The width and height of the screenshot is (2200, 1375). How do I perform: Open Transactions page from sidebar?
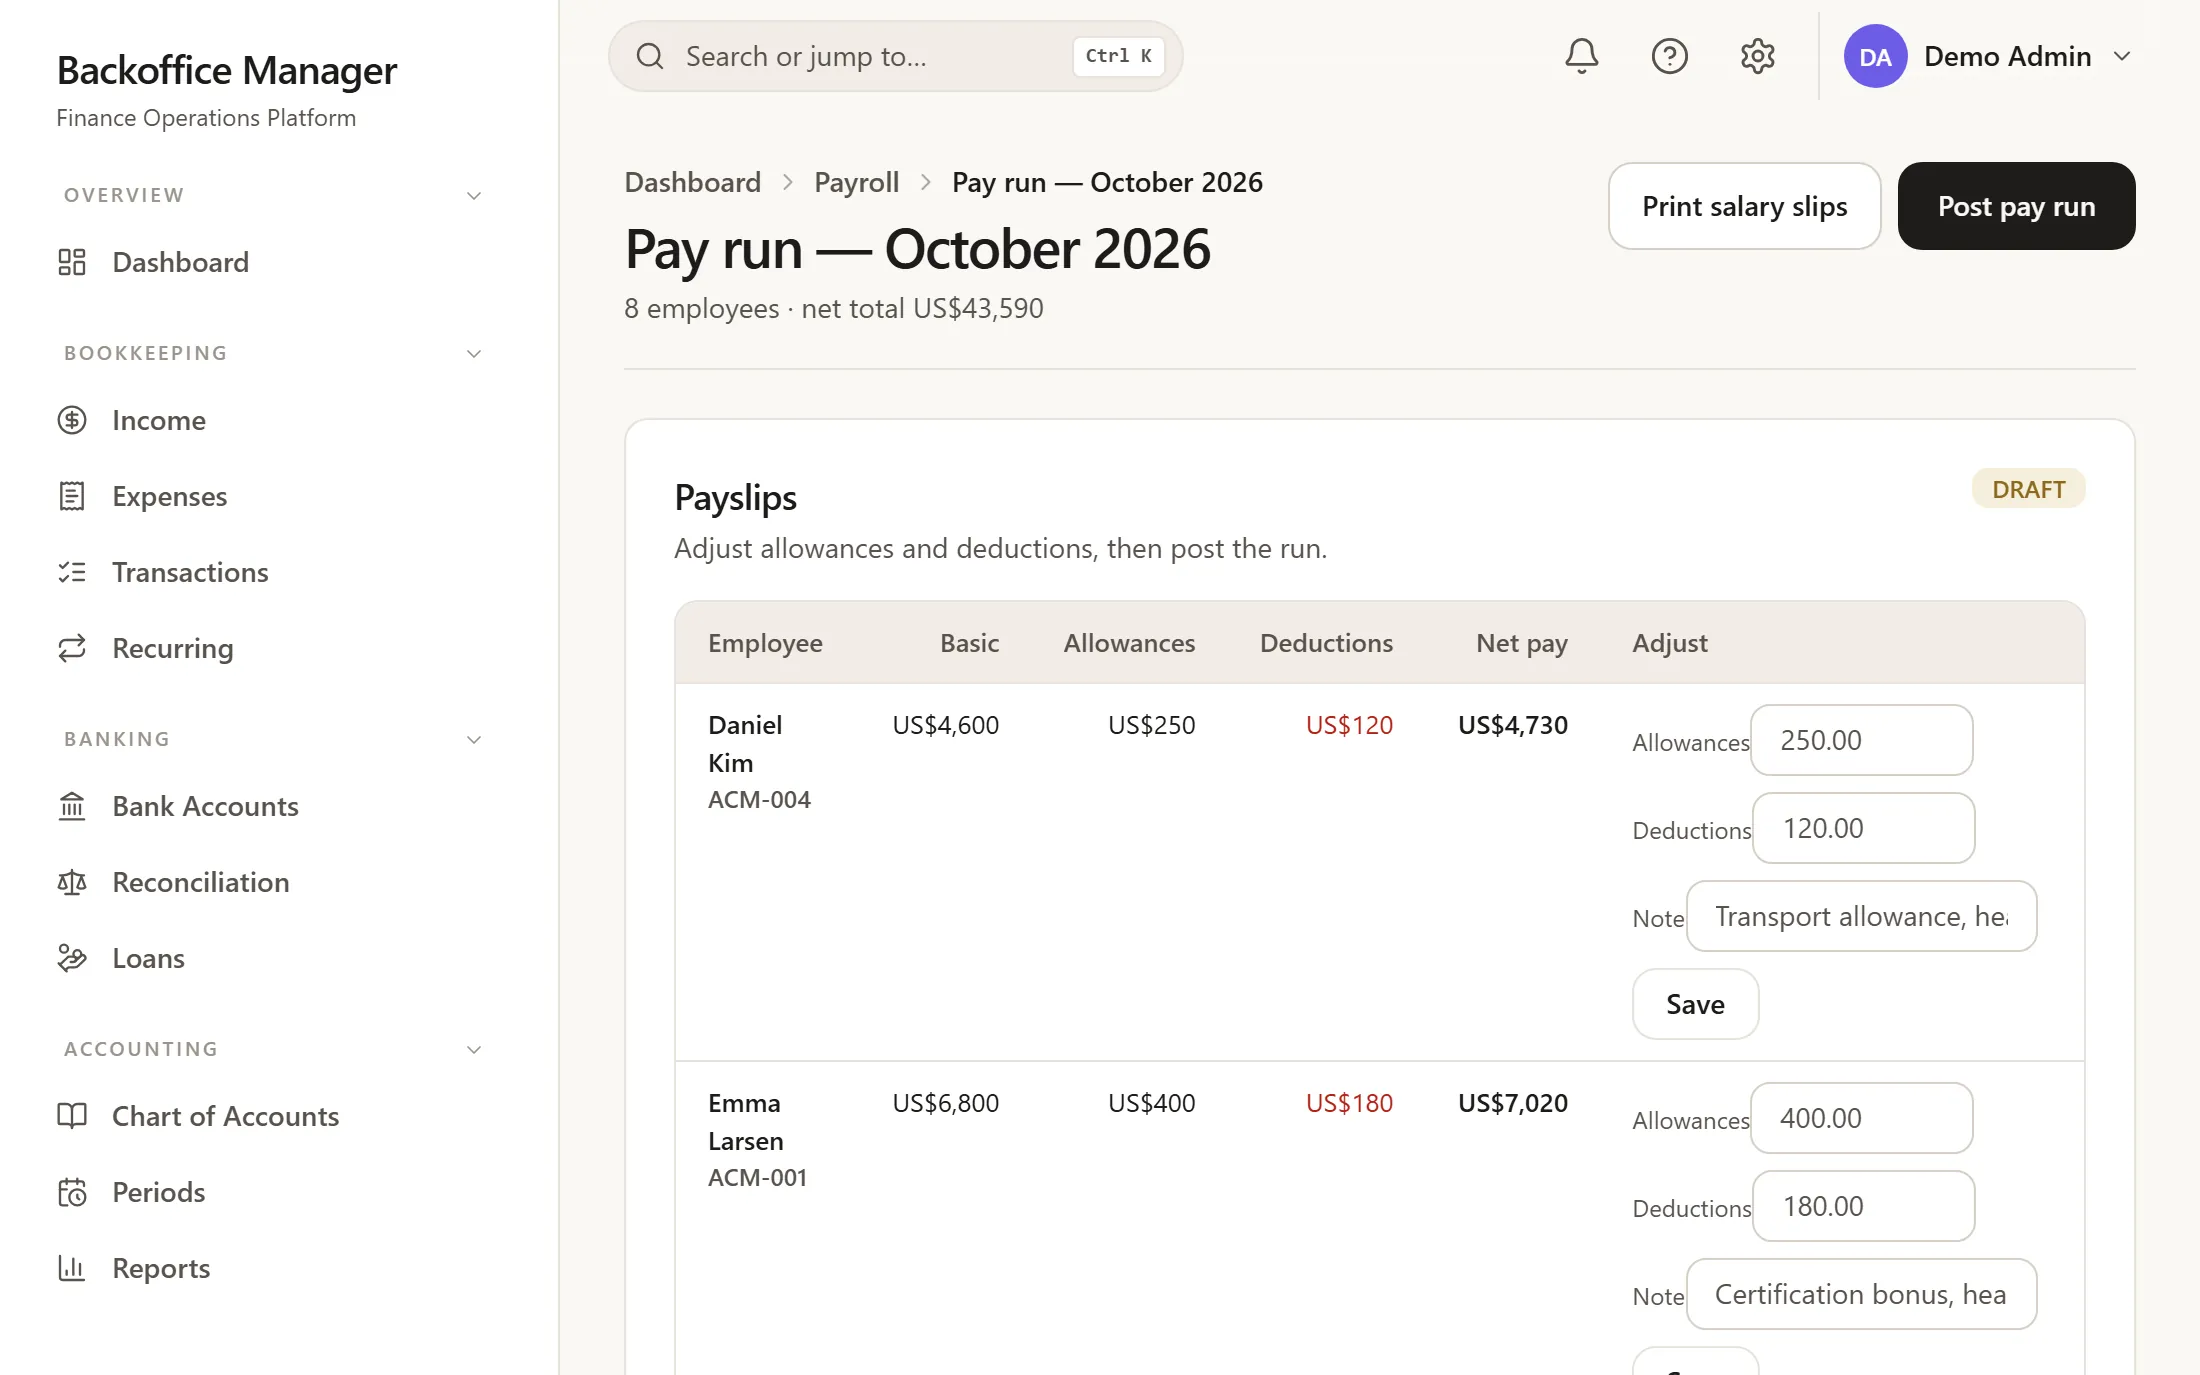190,572
